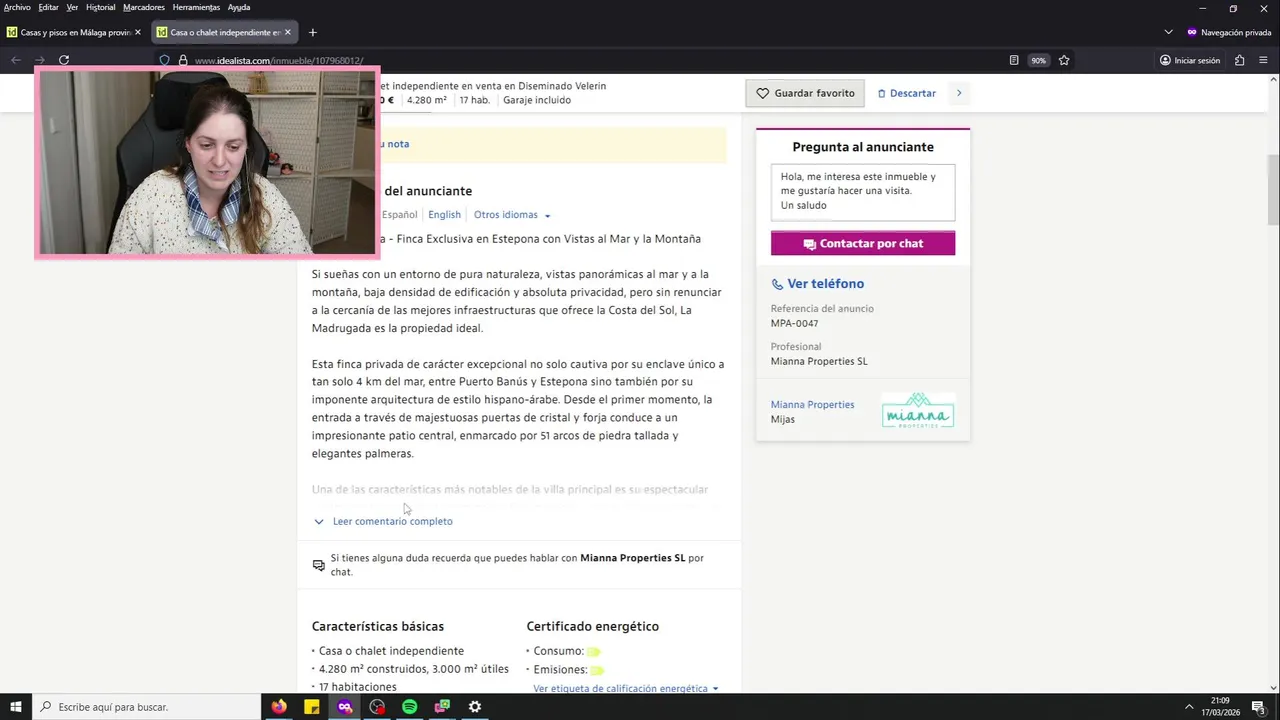Click the Mianna Properties logo
This screenshot has height=720, width=1280.
tap(918, 411)
